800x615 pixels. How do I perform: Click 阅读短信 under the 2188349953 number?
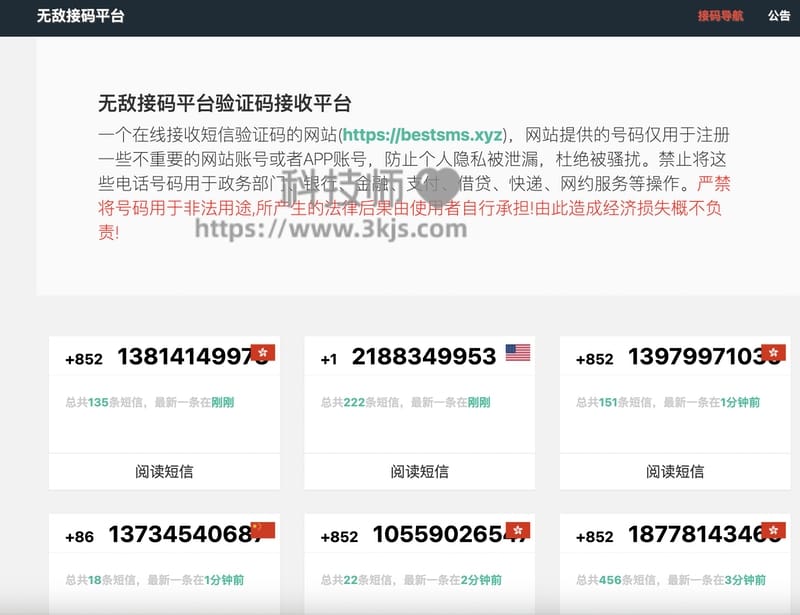[419, 472]
